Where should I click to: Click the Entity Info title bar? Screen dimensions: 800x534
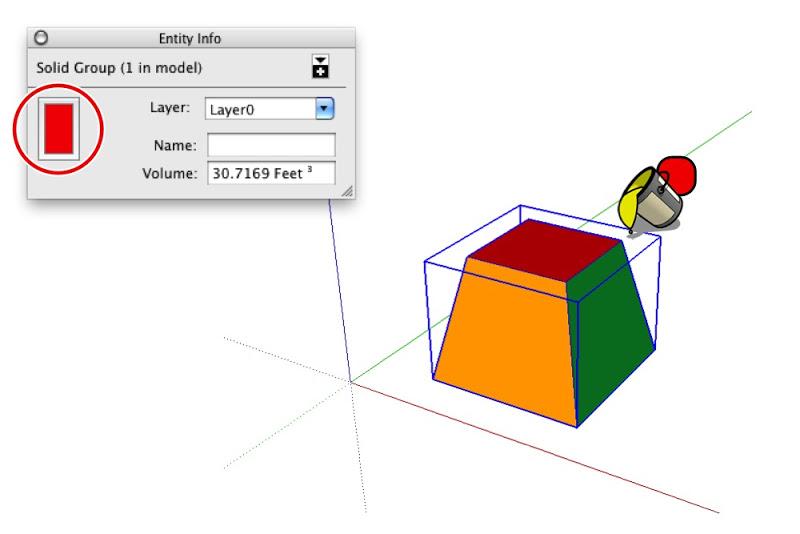[x=191, y=38]
